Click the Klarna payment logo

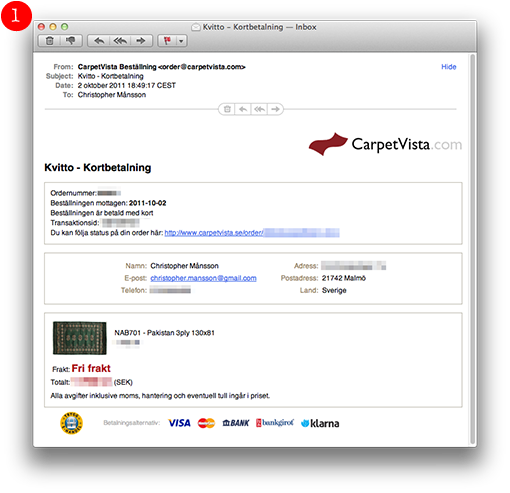coord(320,423)
